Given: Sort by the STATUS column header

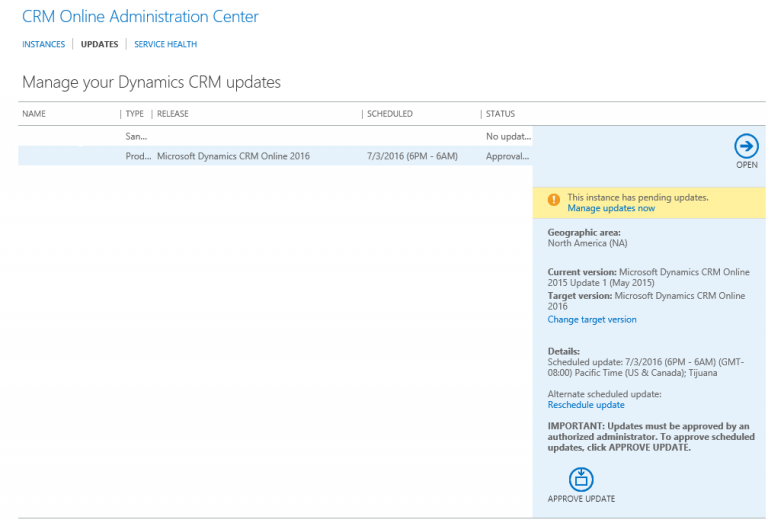Looking at the screenshot, I should click(500, 114).
